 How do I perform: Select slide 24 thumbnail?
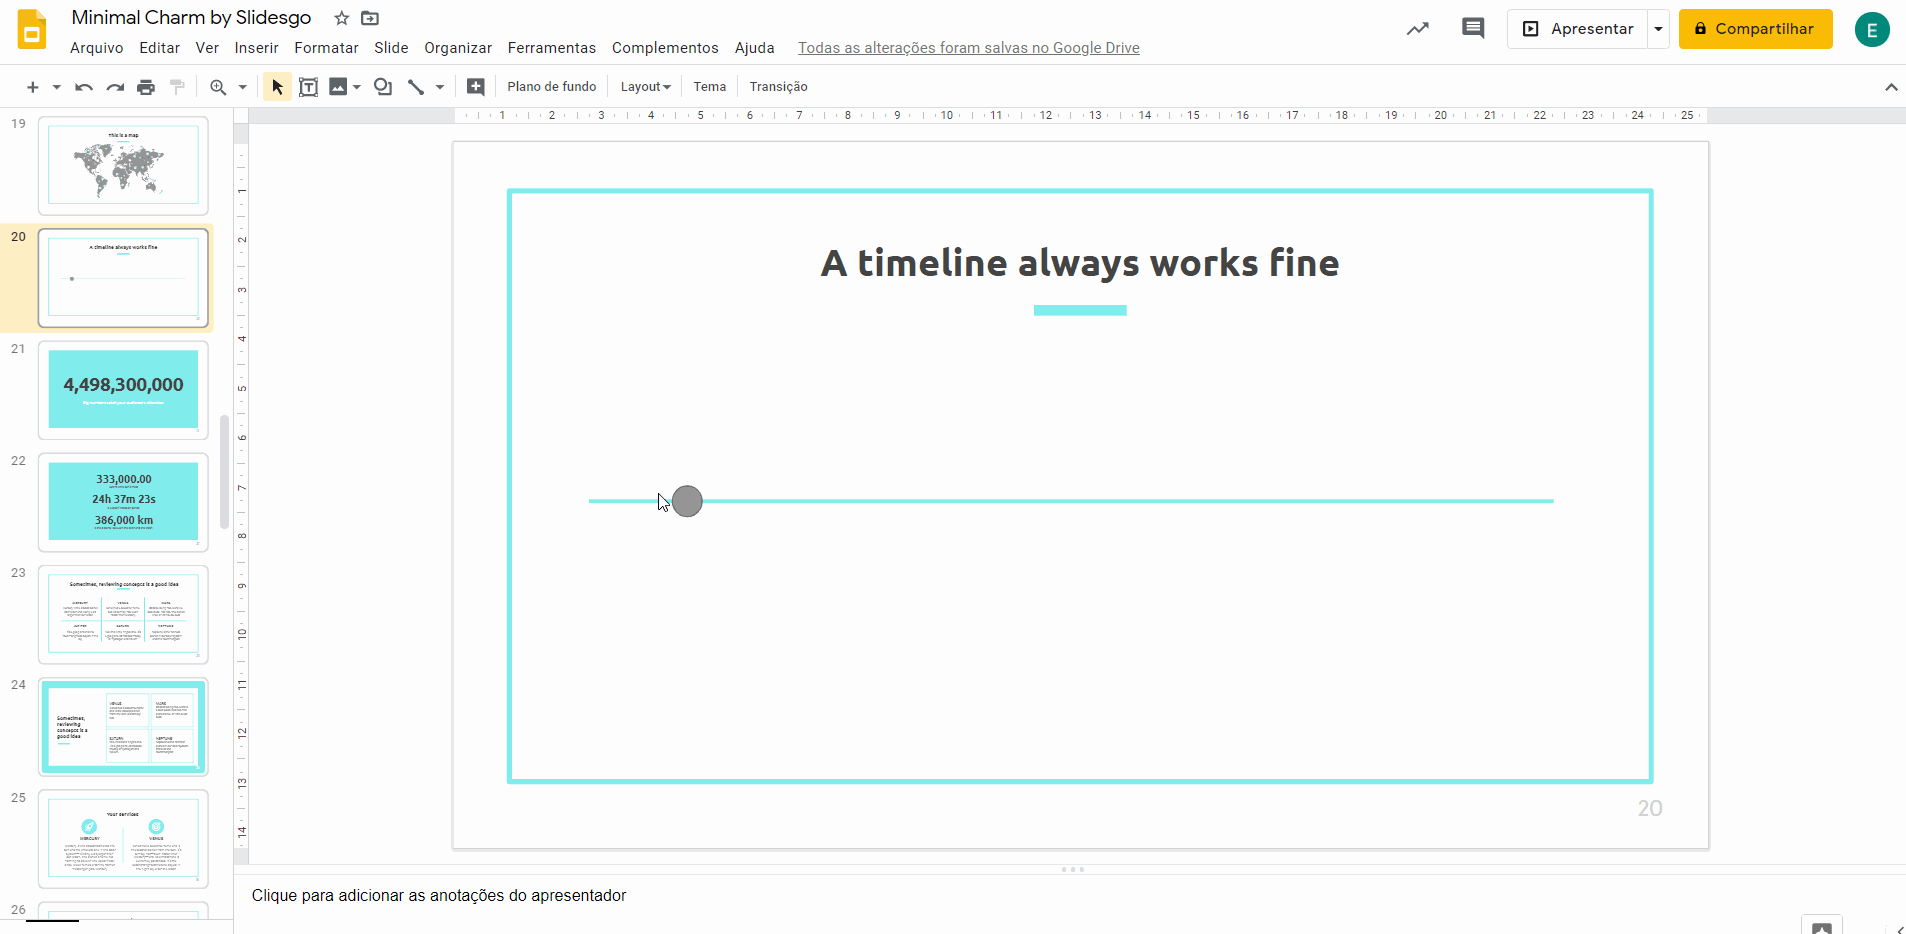tap(123, 726)
